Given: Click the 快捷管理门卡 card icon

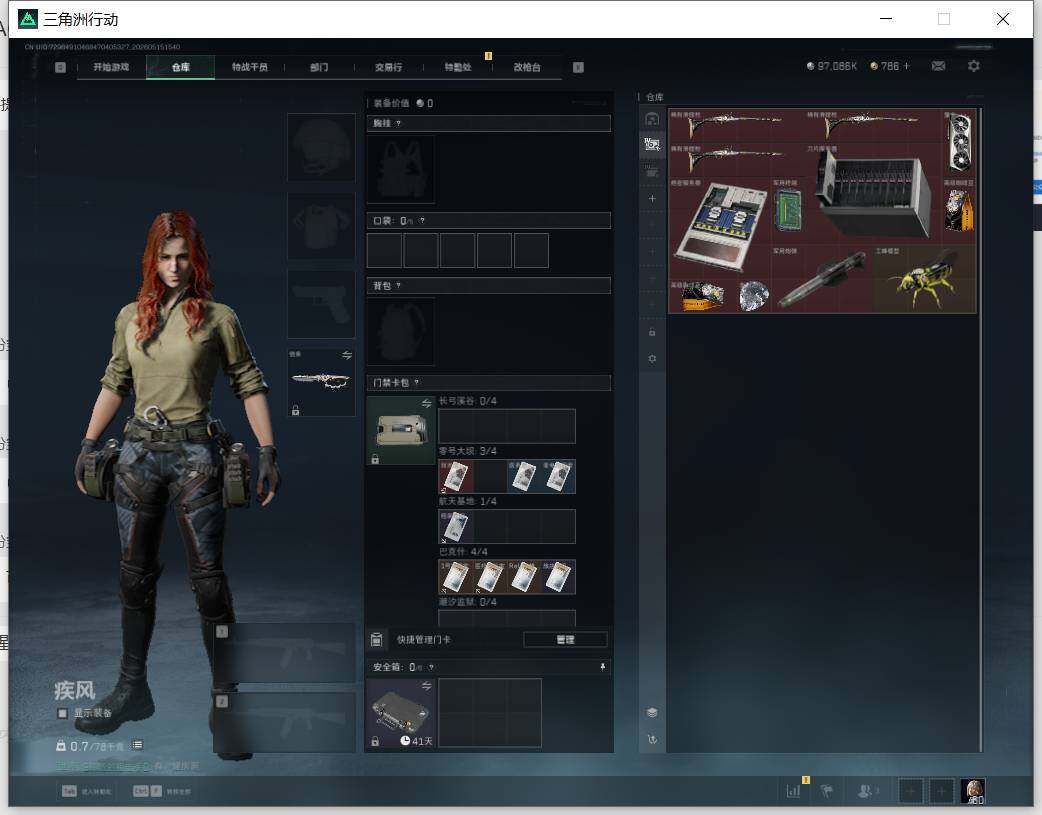Looking at the screenshot, I should [x=376, y=640].
